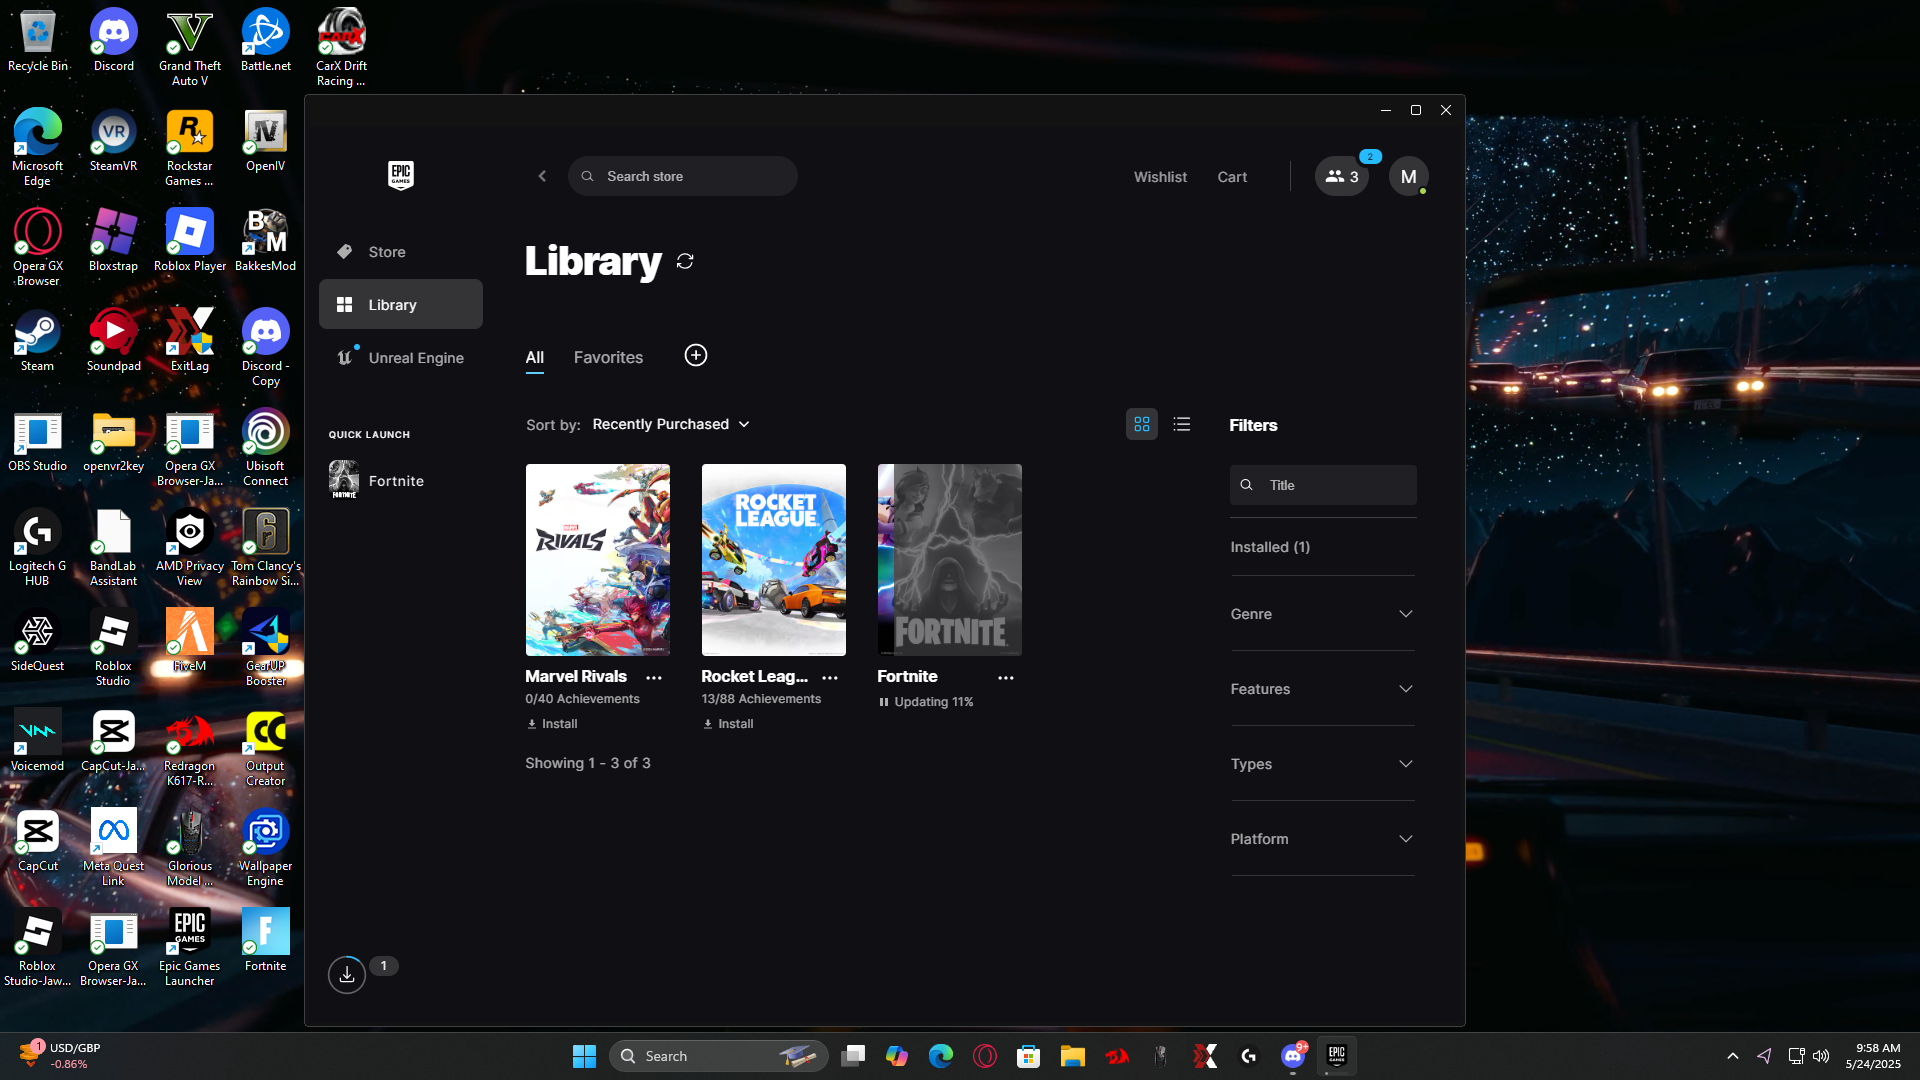Open the downloads manager icon
Viewport: 1920px width, 1080px height.
[347, 974]
